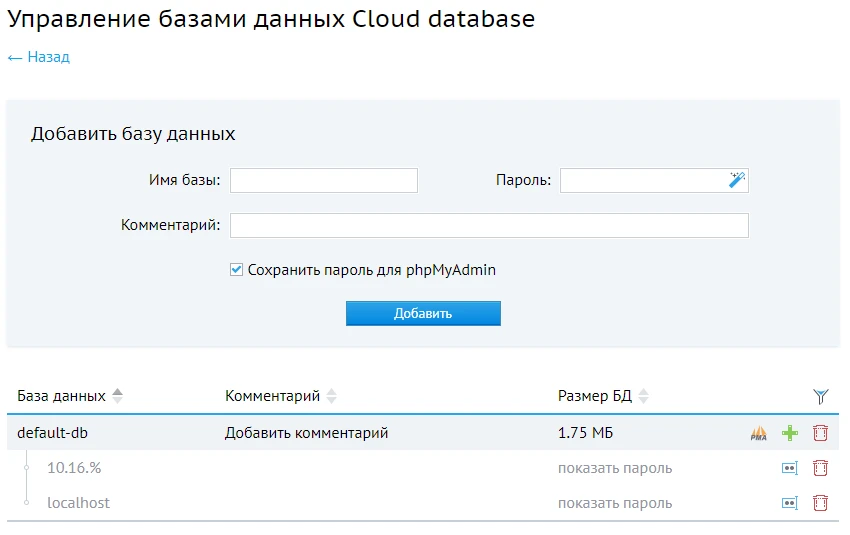Change password for localhost host
The width and height of the screenshot is (850, 535).
coord(790,503)
